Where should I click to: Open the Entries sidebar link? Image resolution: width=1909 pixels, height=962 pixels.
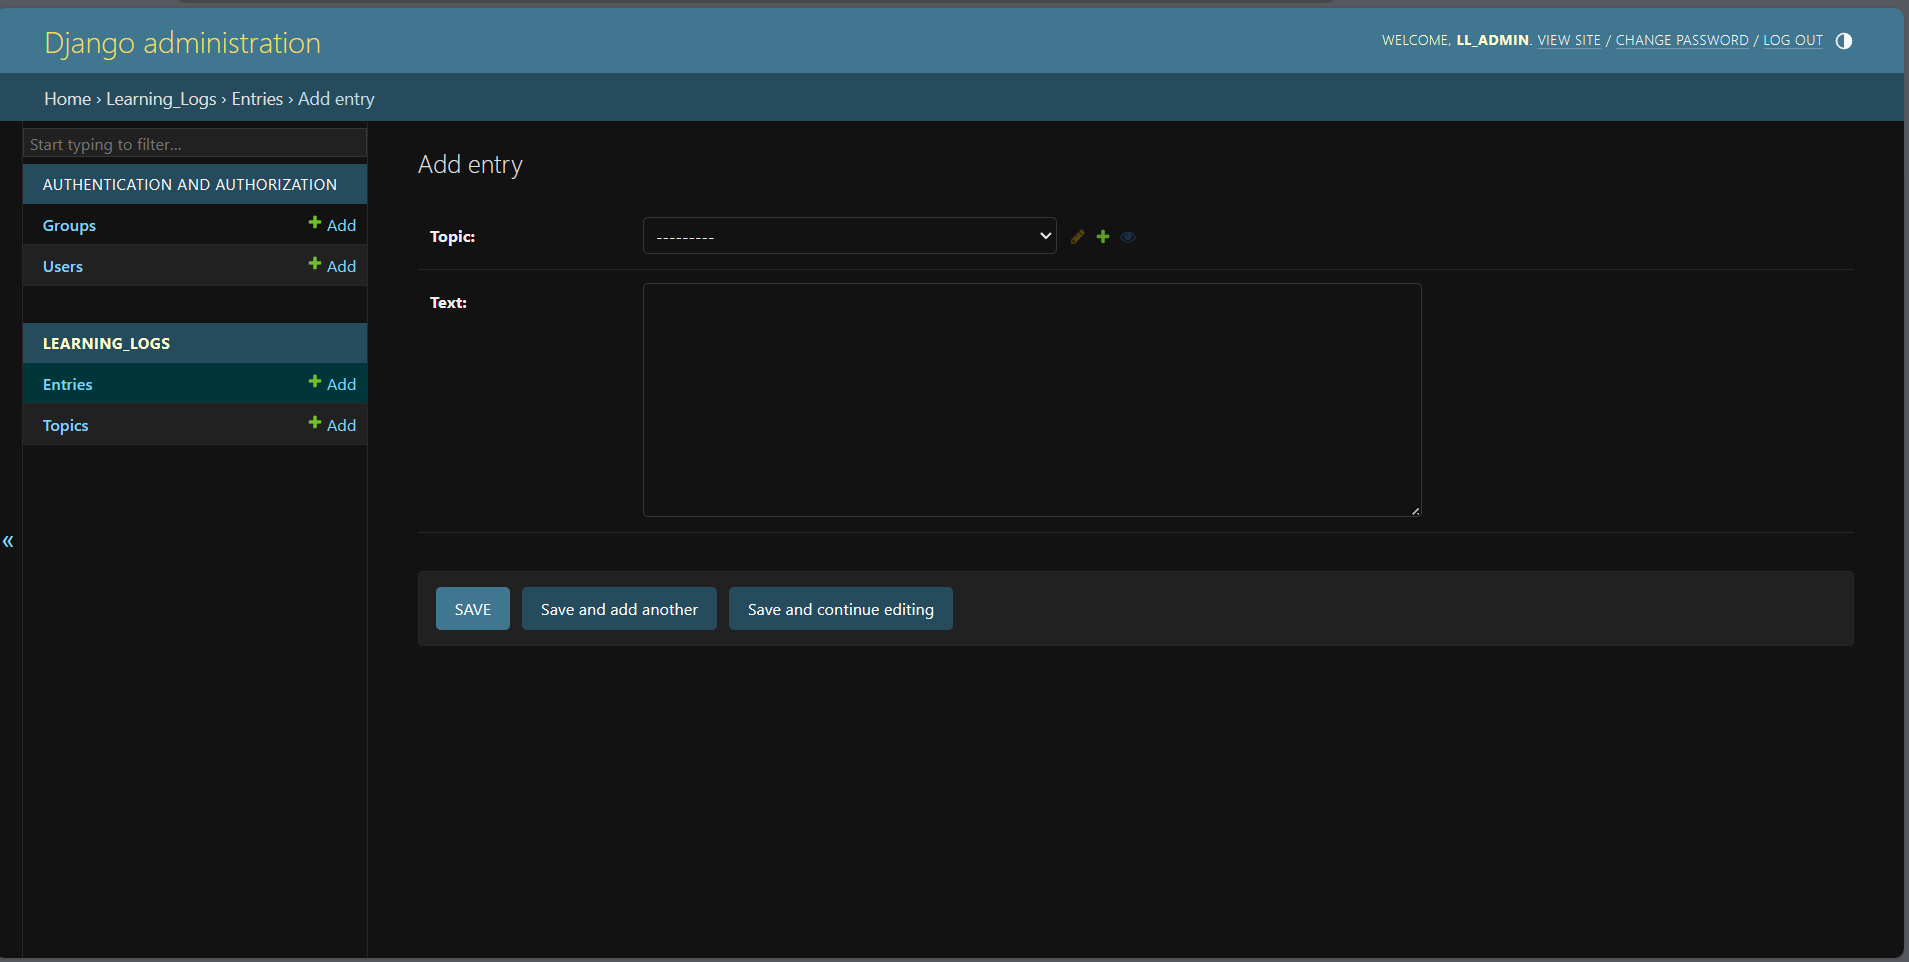tap(67, 385)
